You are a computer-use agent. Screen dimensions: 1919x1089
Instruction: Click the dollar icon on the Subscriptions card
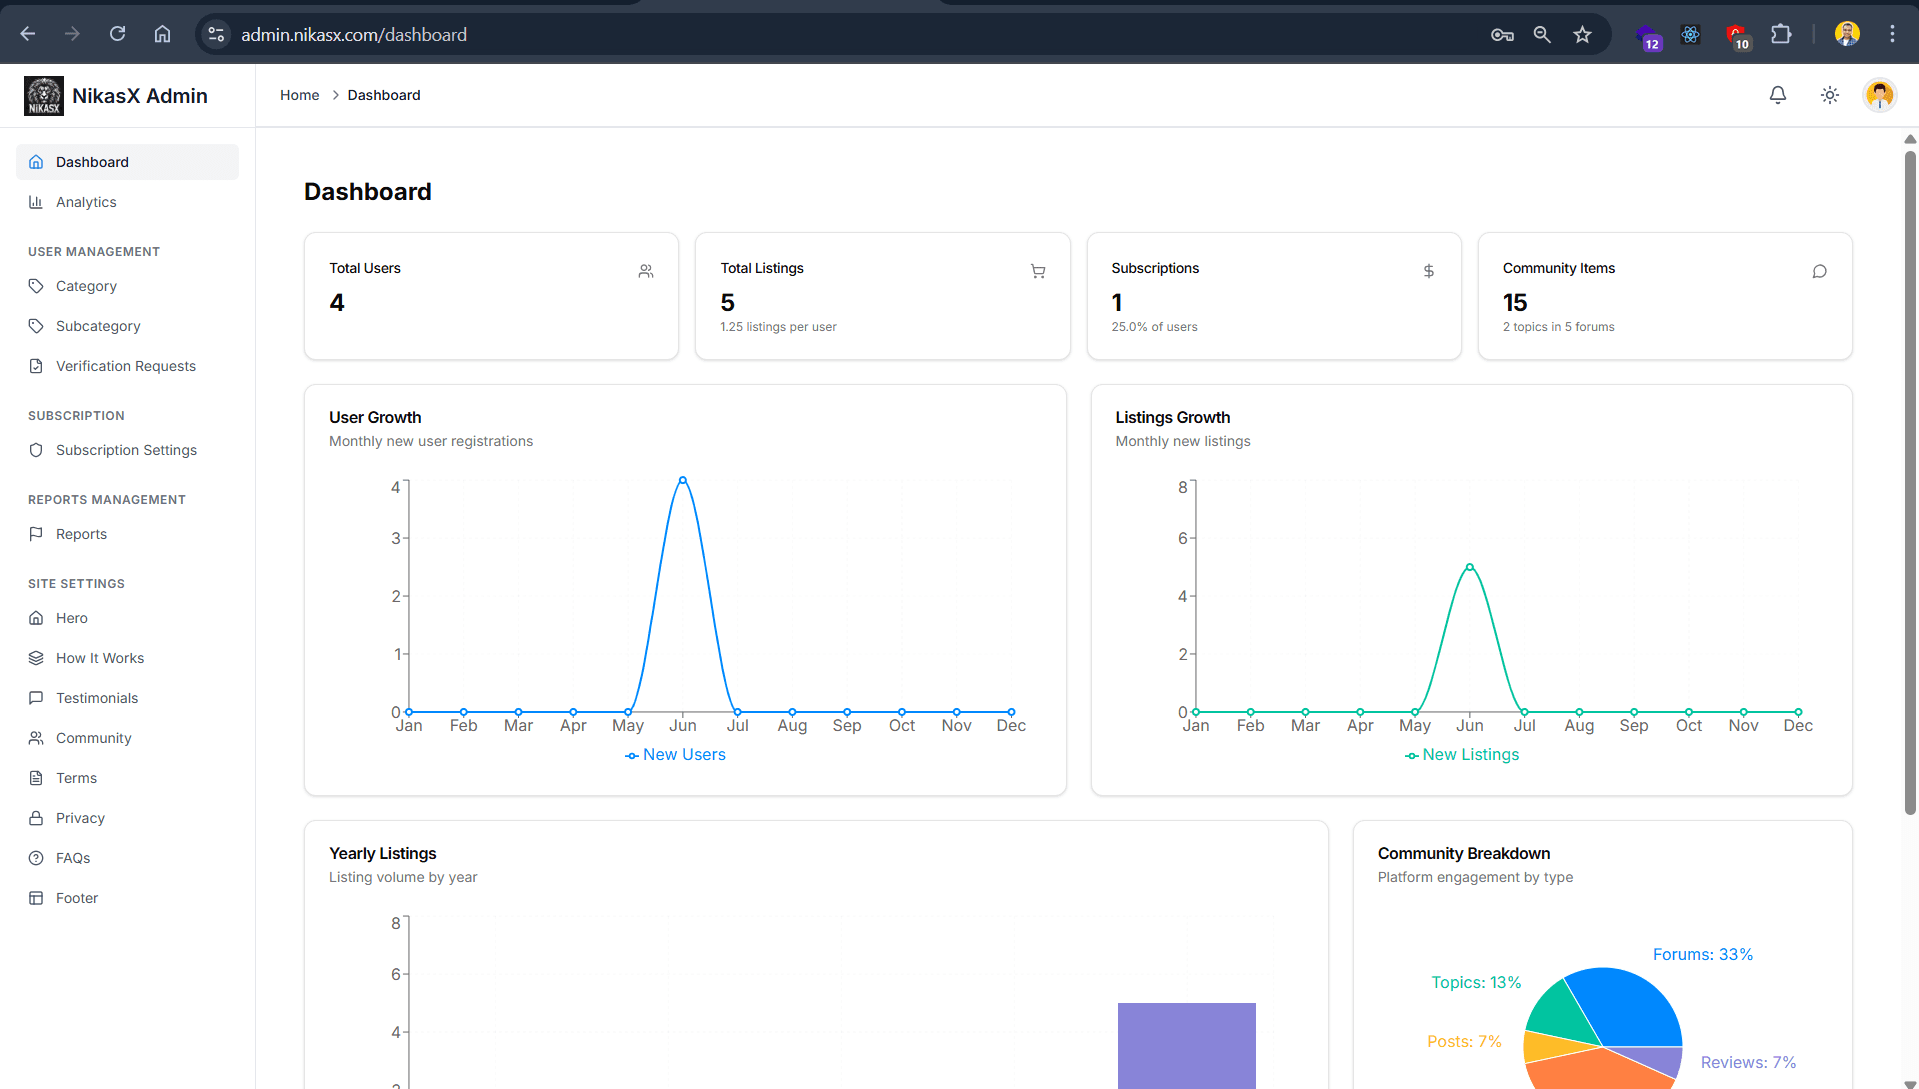point(1429,271)
